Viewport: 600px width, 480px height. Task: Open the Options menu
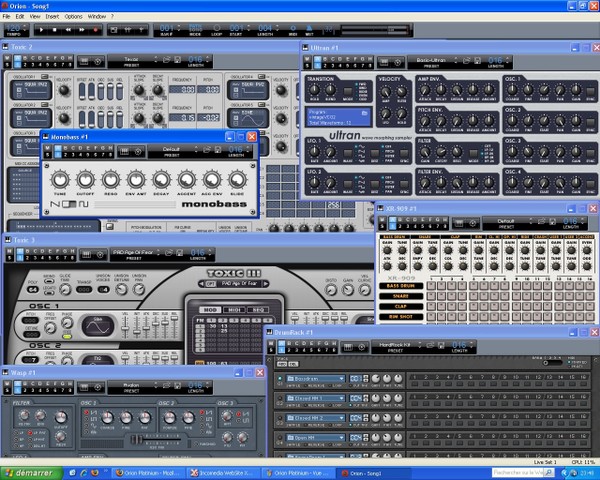coord(73,16)
